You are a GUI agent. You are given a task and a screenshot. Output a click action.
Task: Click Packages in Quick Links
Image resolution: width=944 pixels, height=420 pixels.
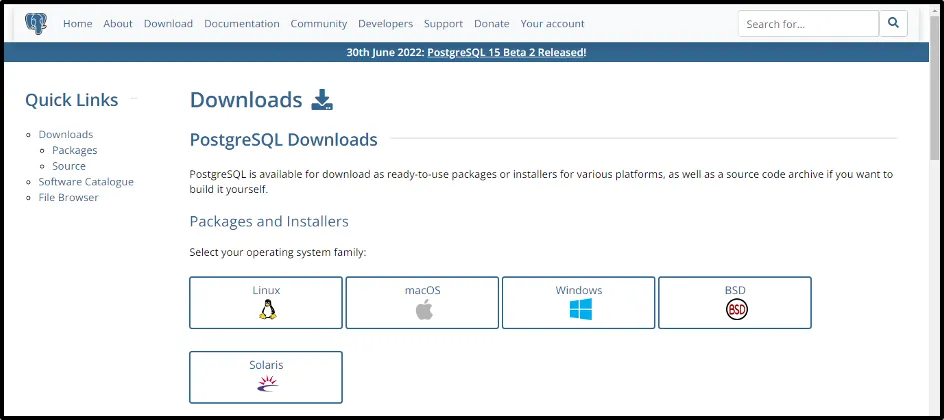coord(75,150)
